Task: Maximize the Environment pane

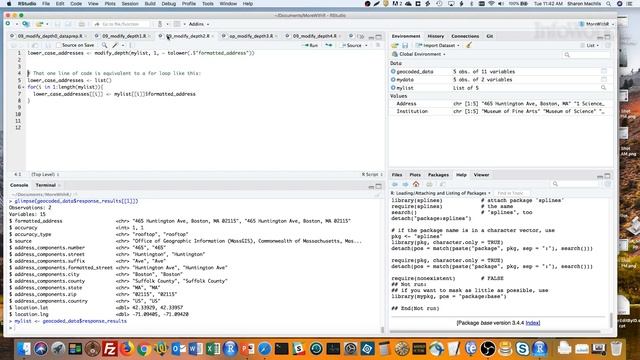Action: point(607,37)
